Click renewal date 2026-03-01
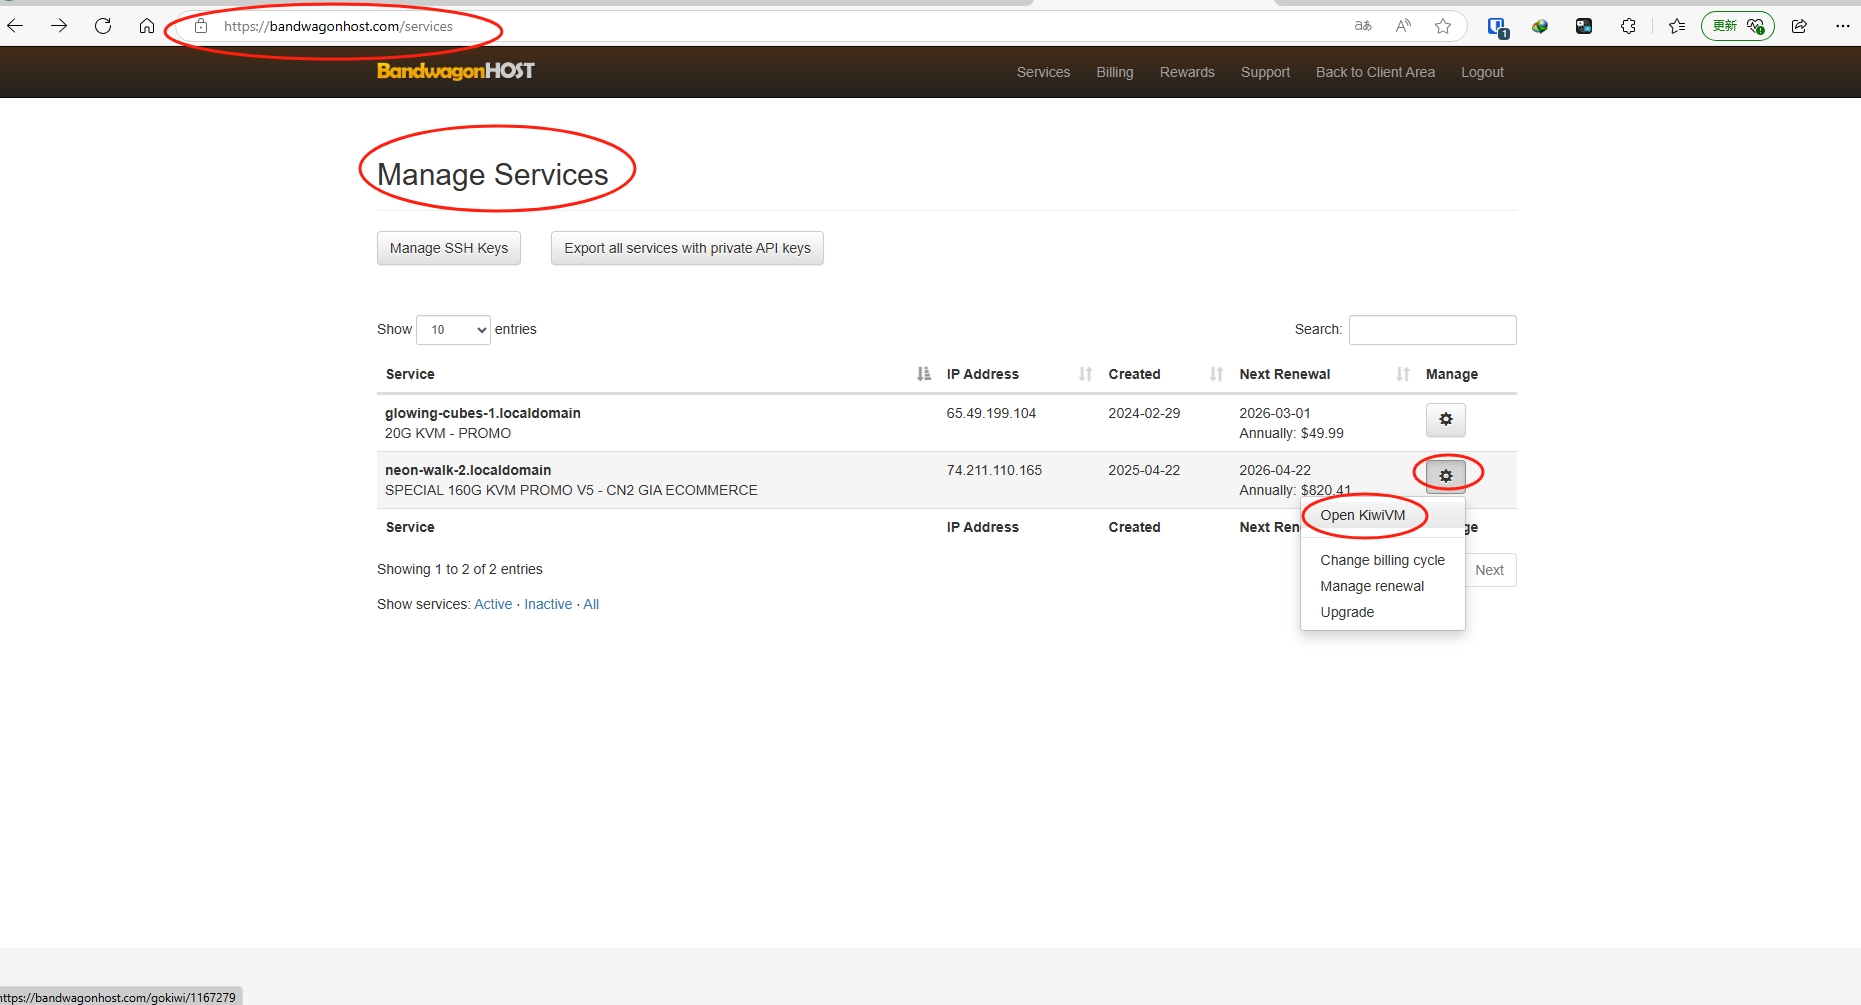1861x1005 pixels. point(1275,413)
